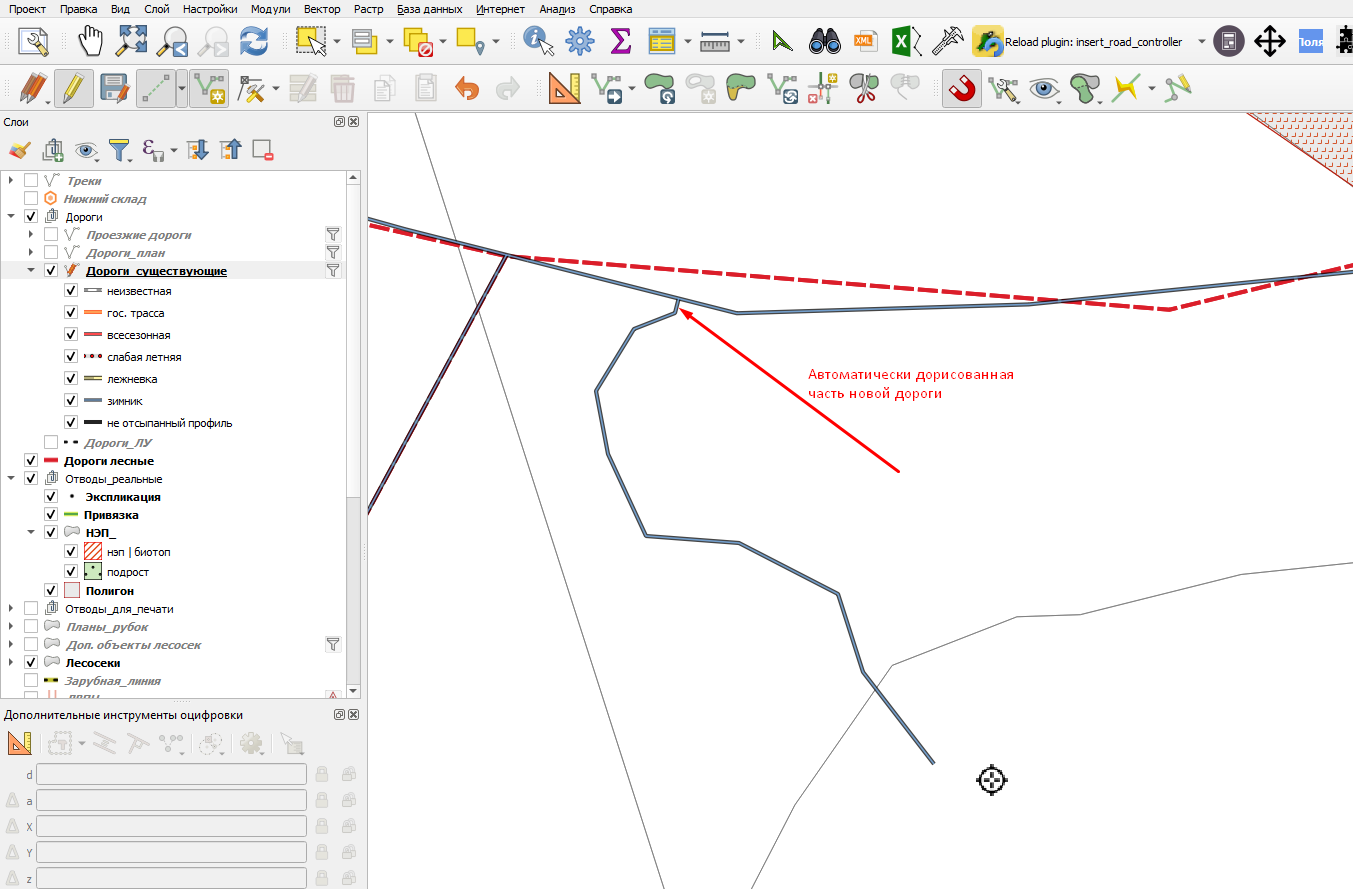Expand the Отводы_для_печати group
This screenshot has height=889, width=1353.
(x=11, y=608)
